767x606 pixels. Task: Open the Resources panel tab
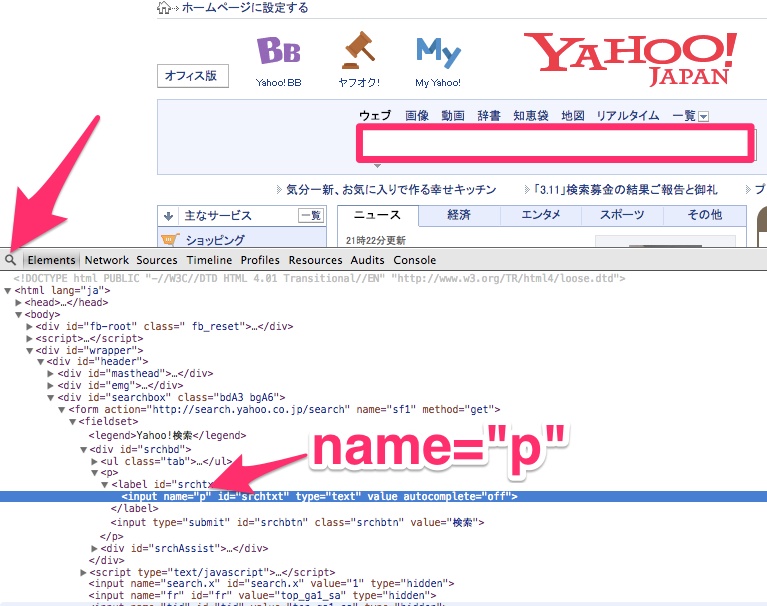pyautogui.click(x=315, y=260)
